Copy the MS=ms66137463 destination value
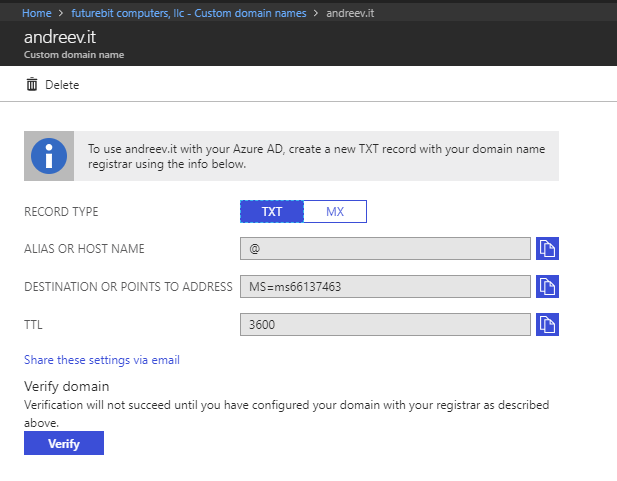The image size is (617, 481). [547, 287]
